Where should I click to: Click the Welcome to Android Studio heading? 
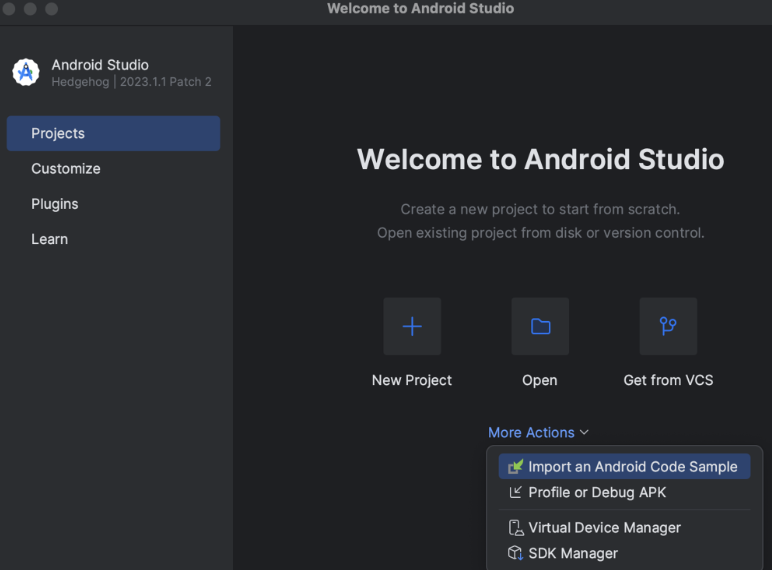(x=541, y=159)
